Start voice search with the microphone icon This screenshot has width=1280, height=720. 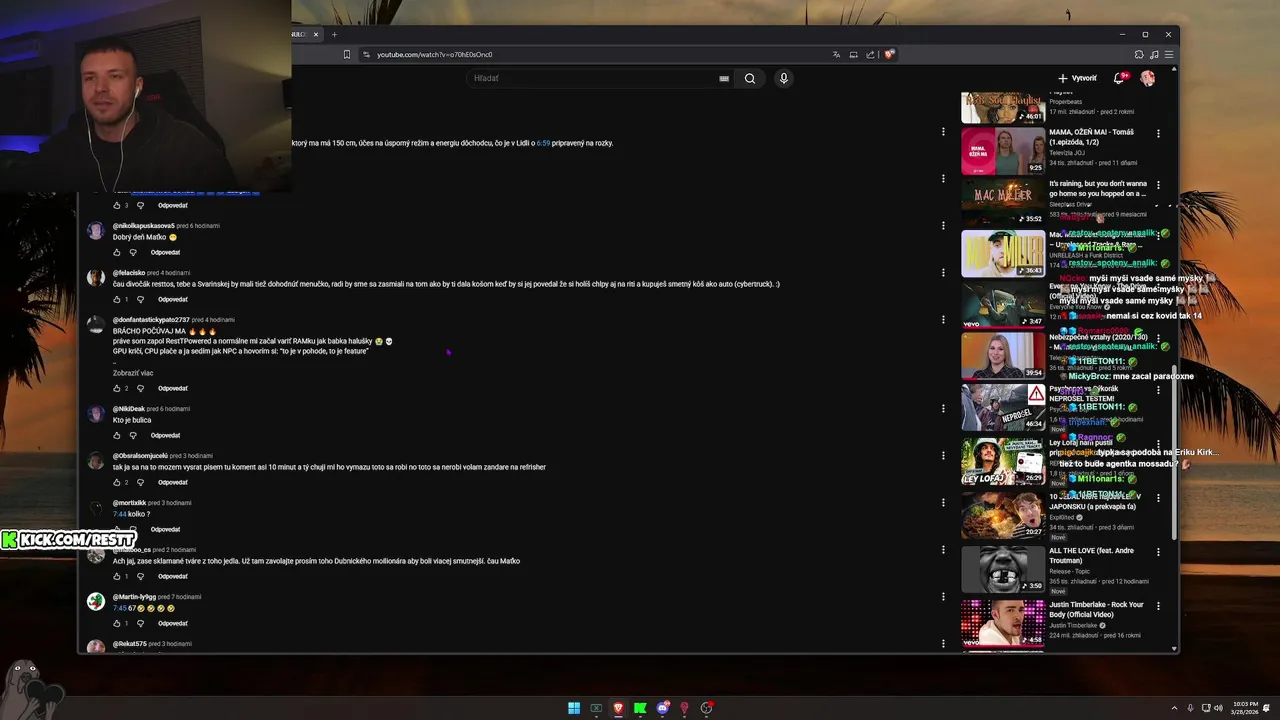point(783,78)
